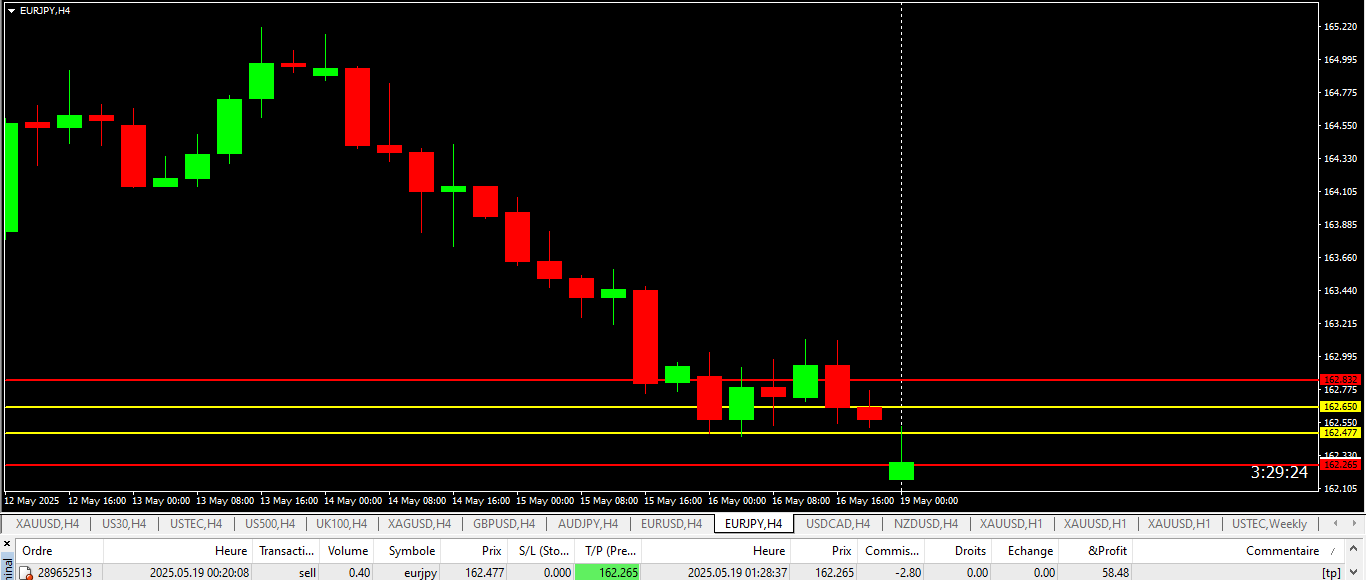Click the 164.105 price axis value
Screen dimensions: 1366x580
[x=1340, y=192]
